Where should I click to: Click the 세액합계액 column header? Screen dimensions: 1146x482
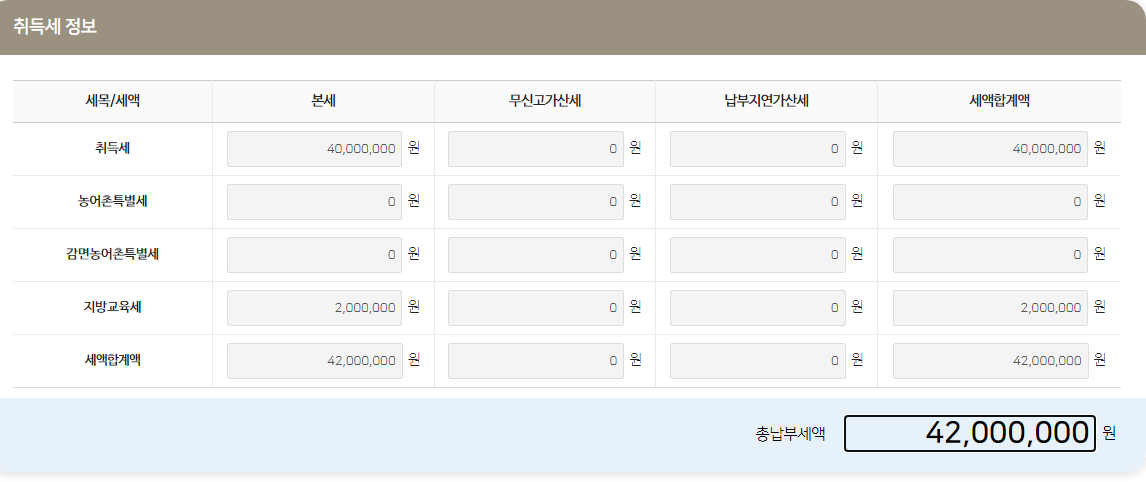point(999,102)
